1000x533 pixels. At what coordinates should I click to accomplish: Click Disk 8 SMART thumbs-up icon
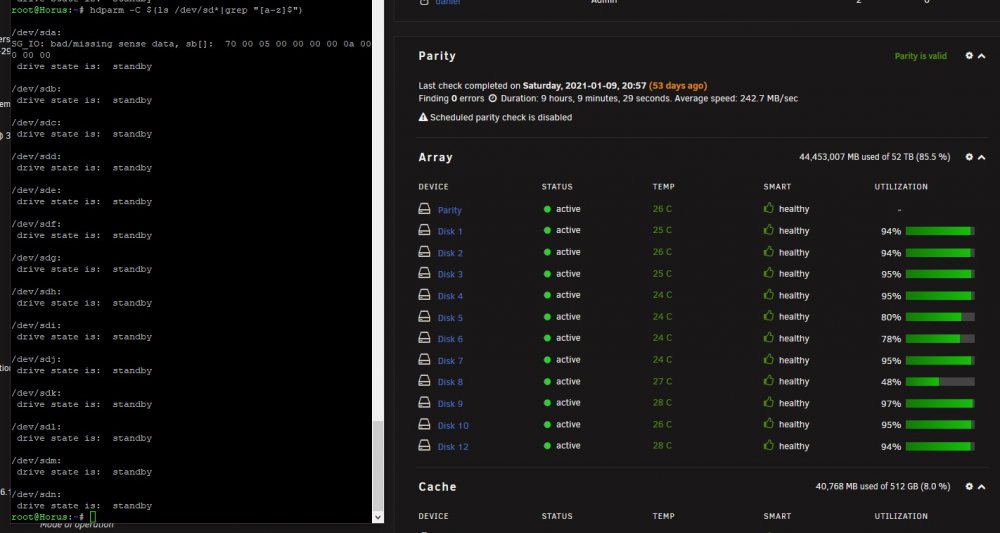click(768, 381)
